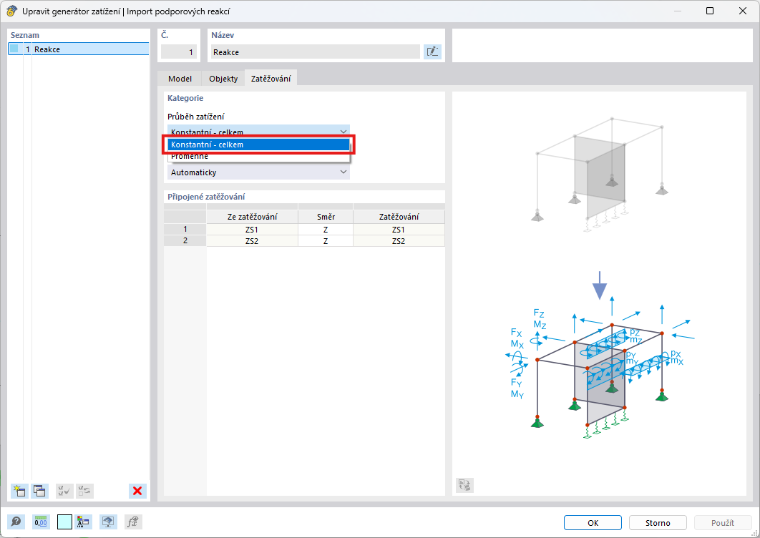Screen dimensions: 760x538
Task: Click the invert selection icon
Action: pyautogui.click(x=84, y=491)
